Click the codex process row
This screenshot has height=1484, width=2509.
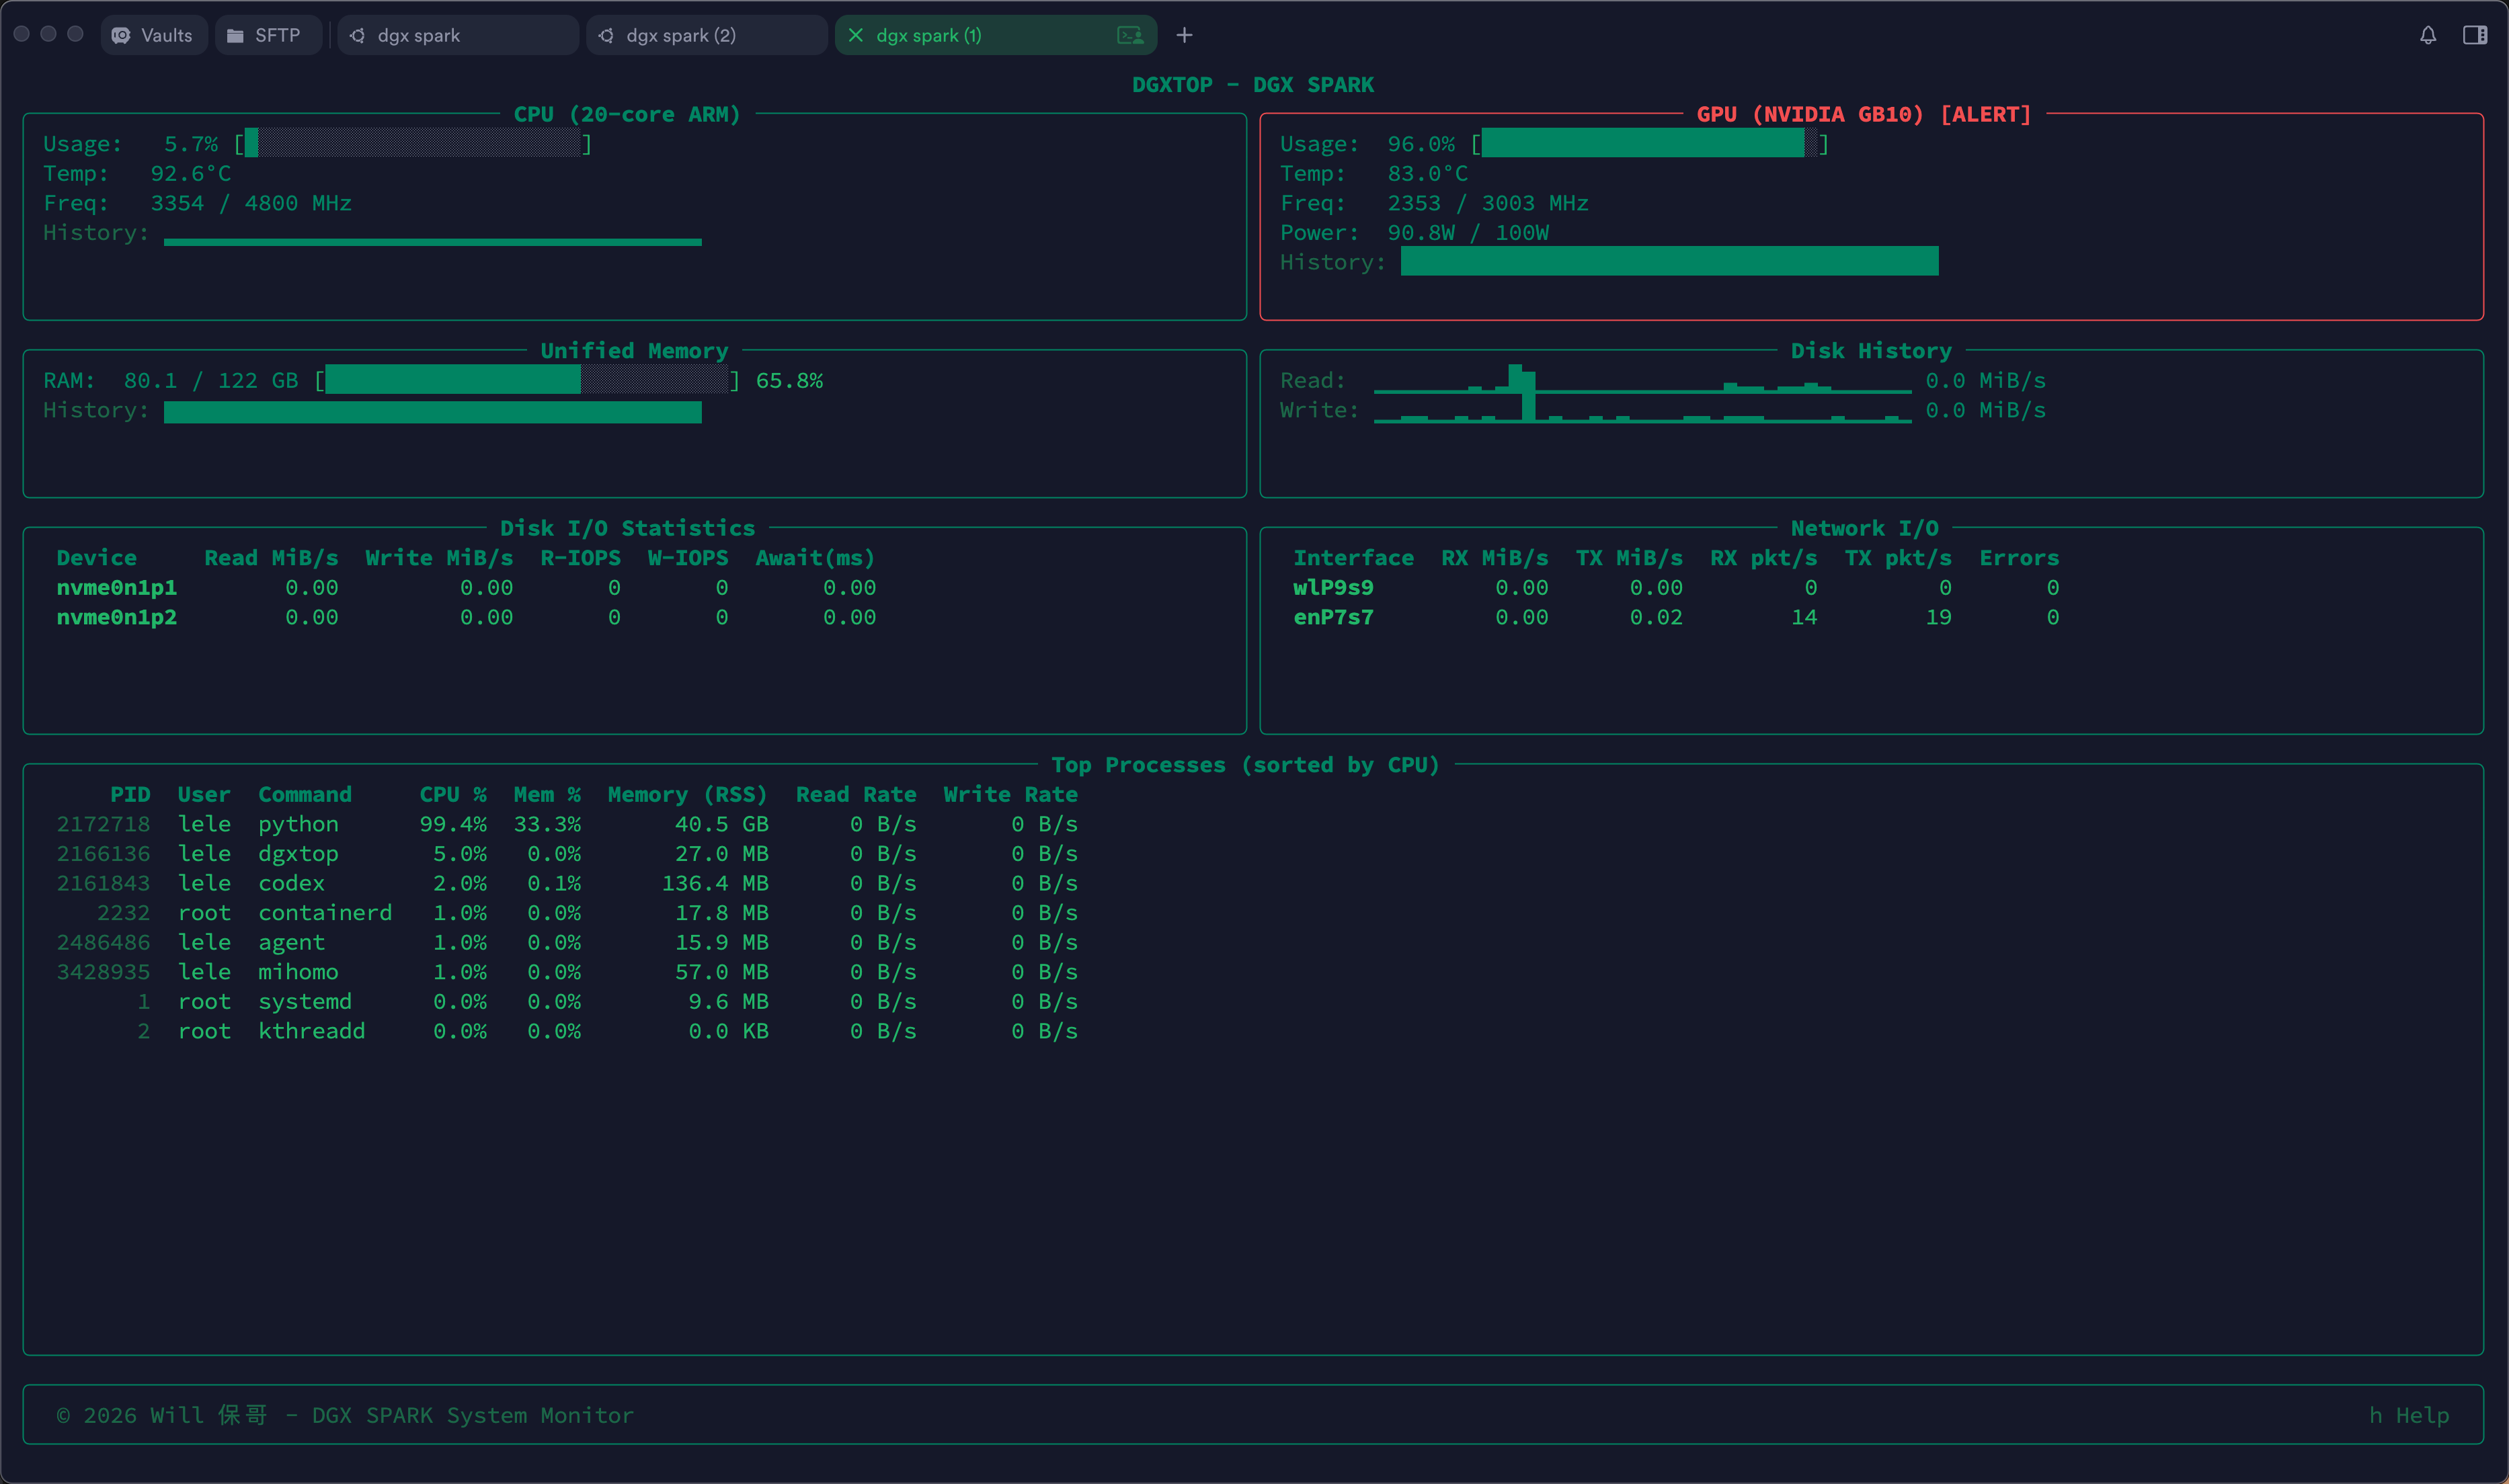[x=567, y=883]
